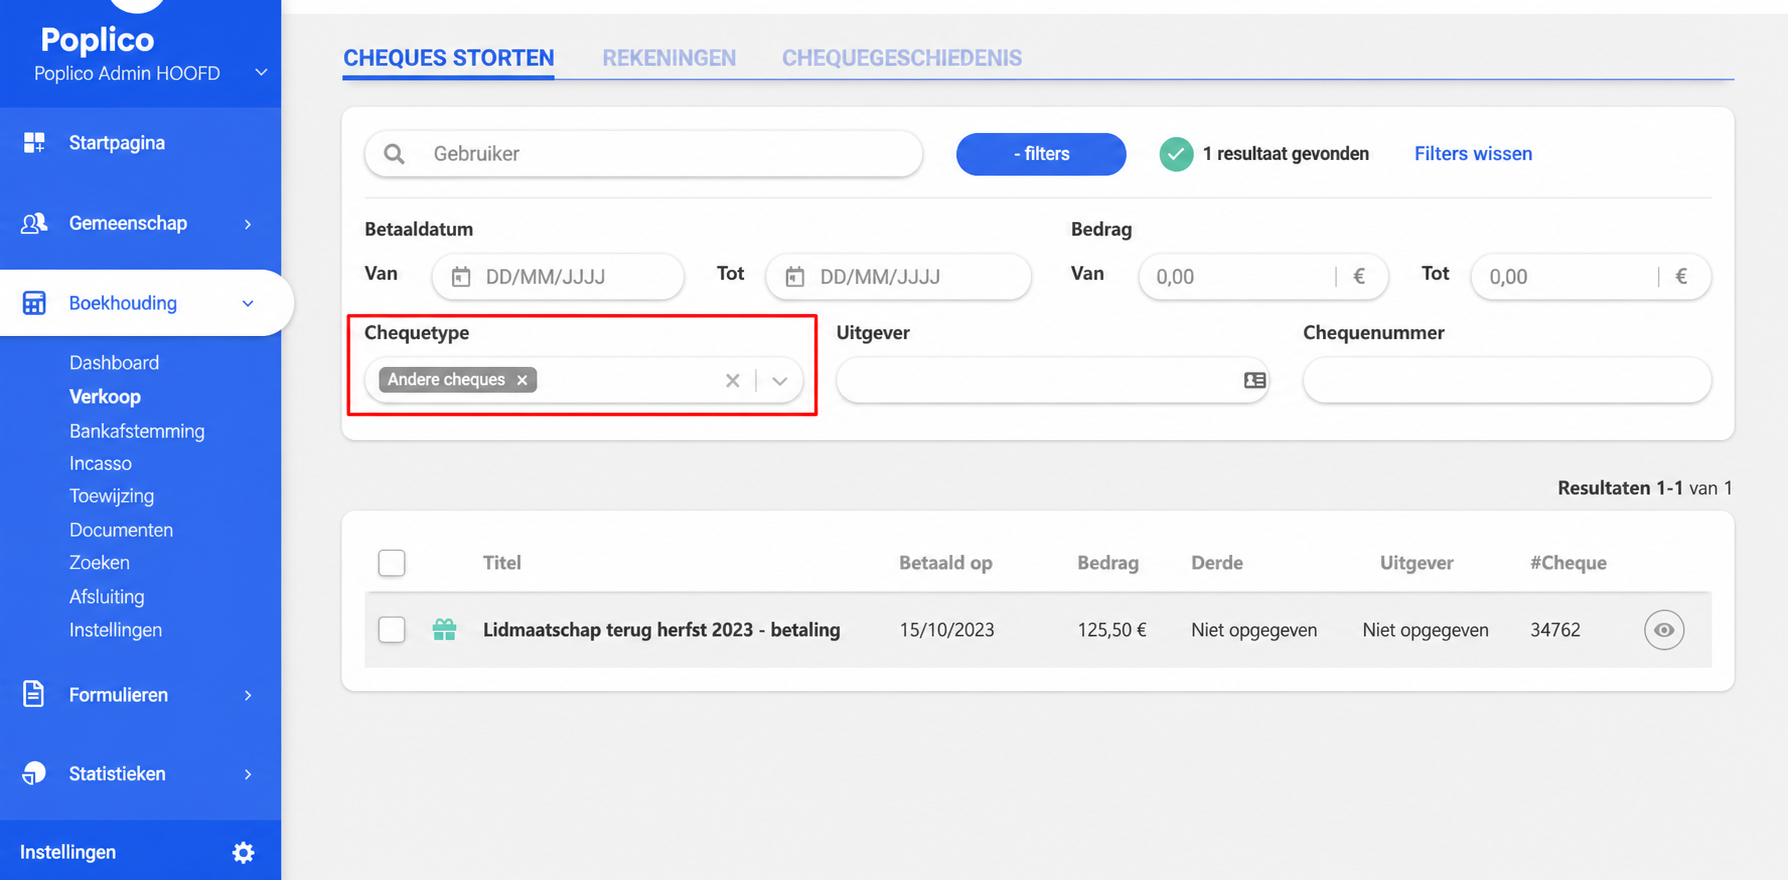Click the Statistieken pie chart icon
This screenshot has width=1788, height=880.
pos(34,773)
